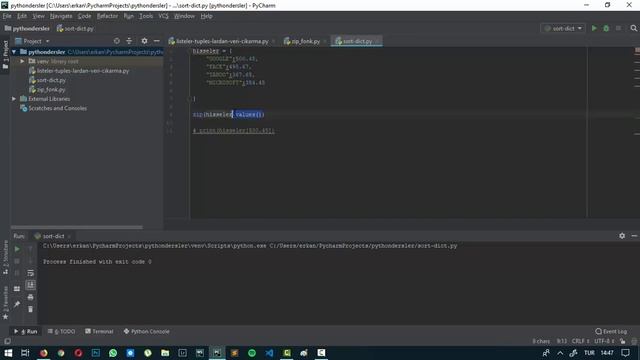Click the stop button in top toolbar
Image resolution: width=640 pixels, height=360 pixels.
pos(618,28)
